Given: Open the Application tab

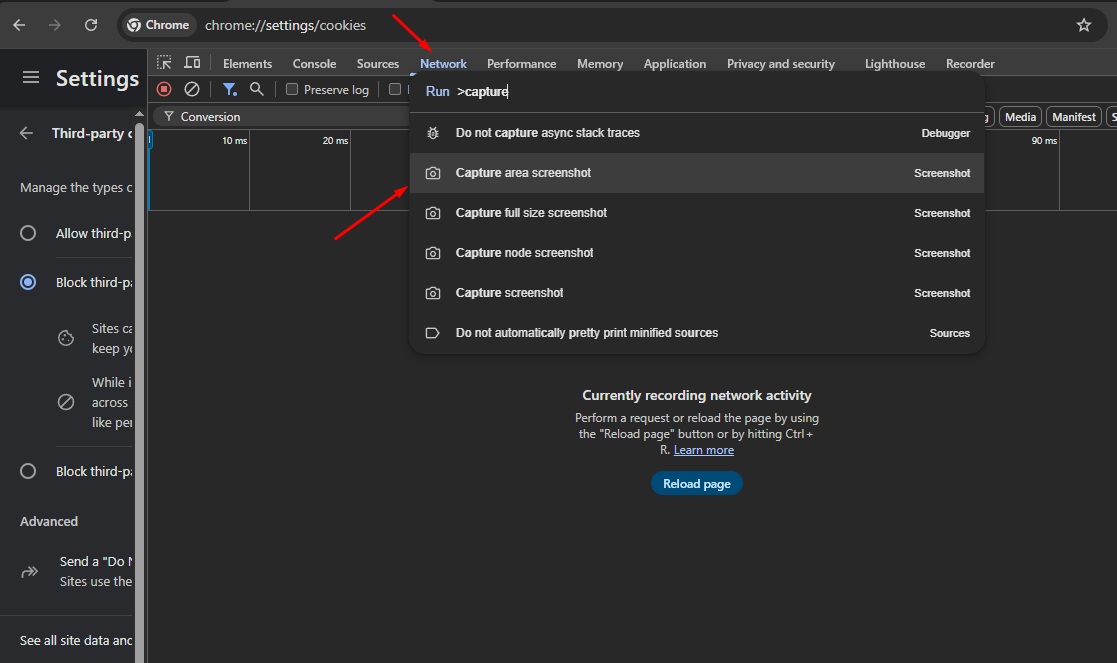Looking at the screenshot, I should [x=675, y=63].
